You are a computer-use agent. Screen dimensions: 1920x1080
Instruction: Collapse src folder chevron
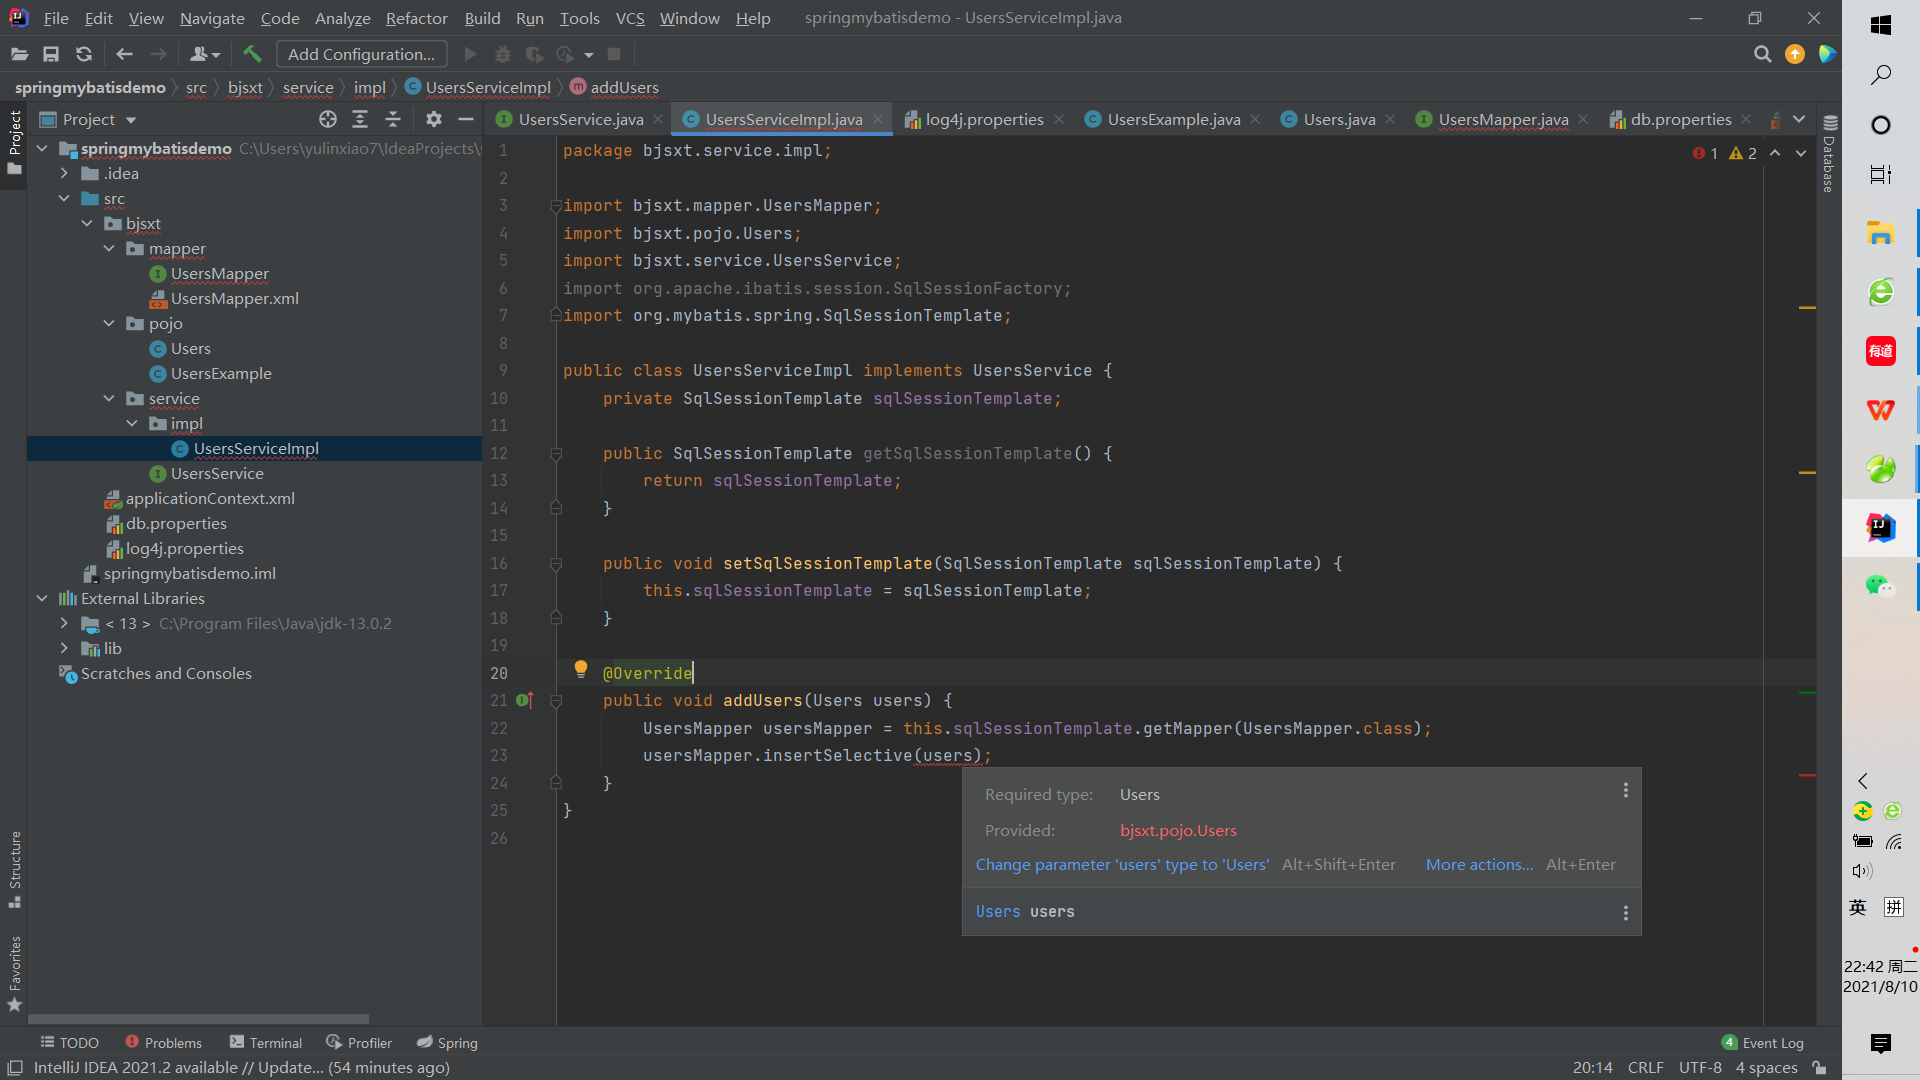[x=64, y=198]
